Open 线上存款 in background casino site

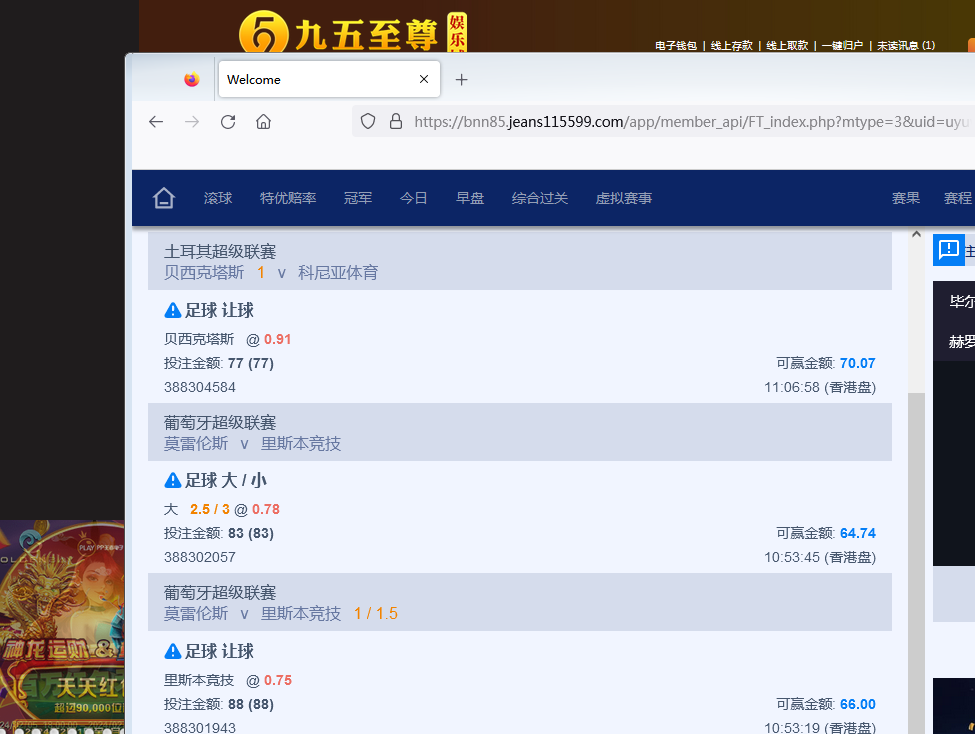(x=731, y=45)
